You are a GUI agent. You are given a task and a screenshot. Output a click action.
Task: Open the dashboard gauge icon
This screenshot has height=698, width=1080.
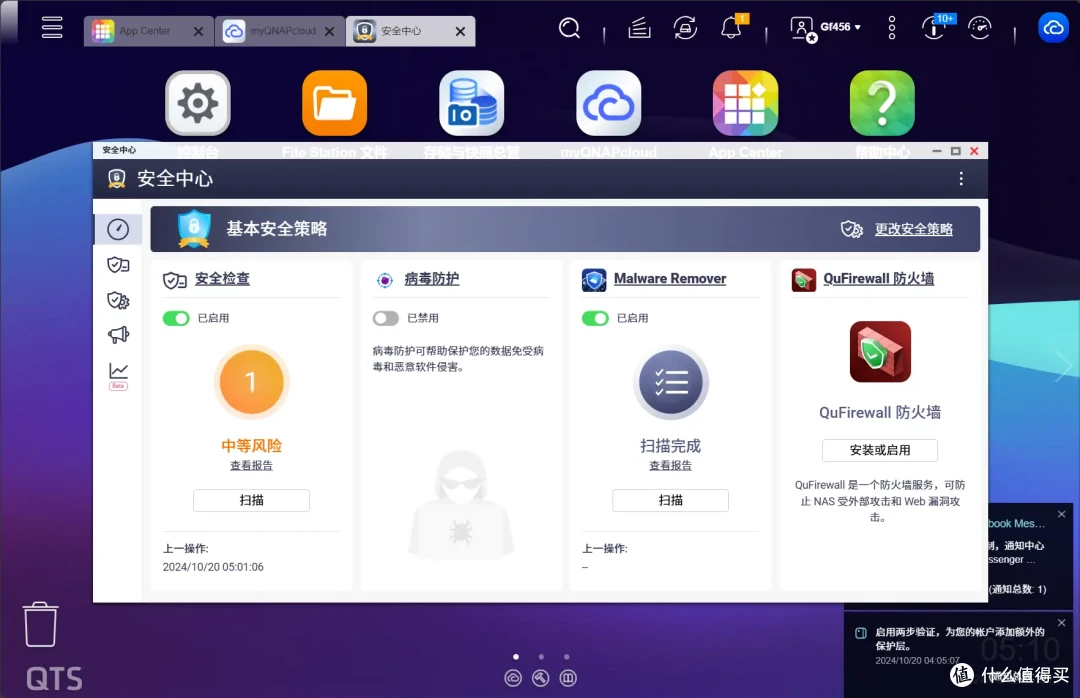click(x=979, y=28)
